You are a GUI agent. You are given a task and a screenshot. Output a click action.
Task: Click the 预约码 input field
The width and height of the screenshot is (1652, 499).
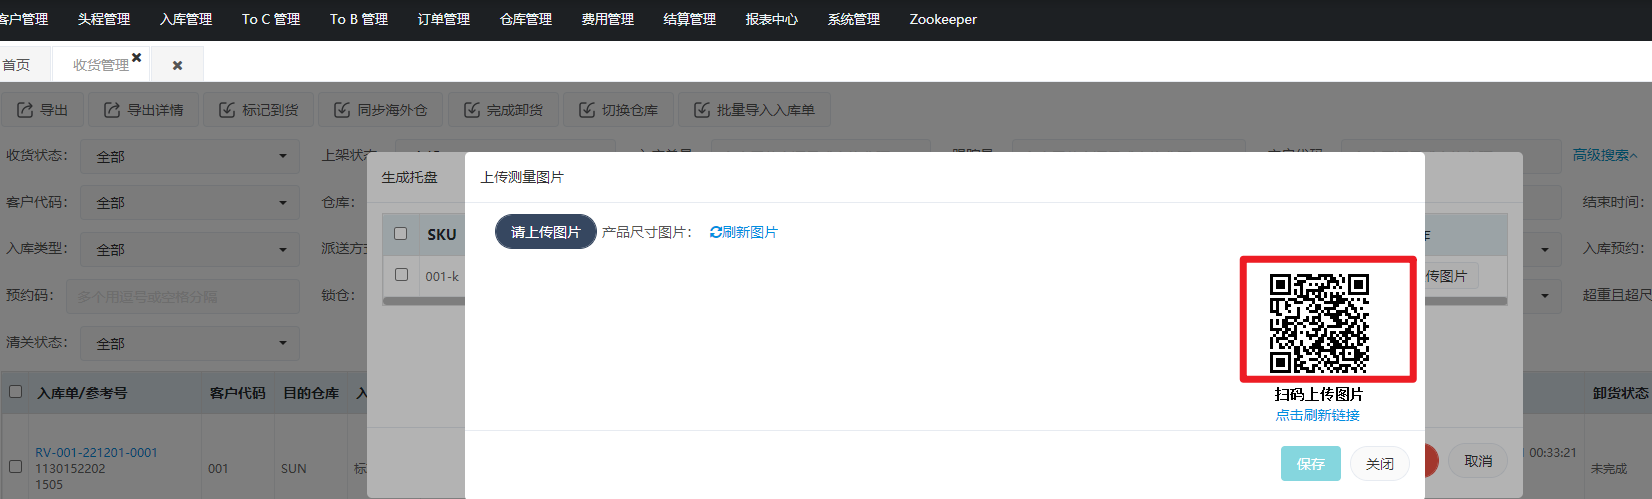[183, 296]
